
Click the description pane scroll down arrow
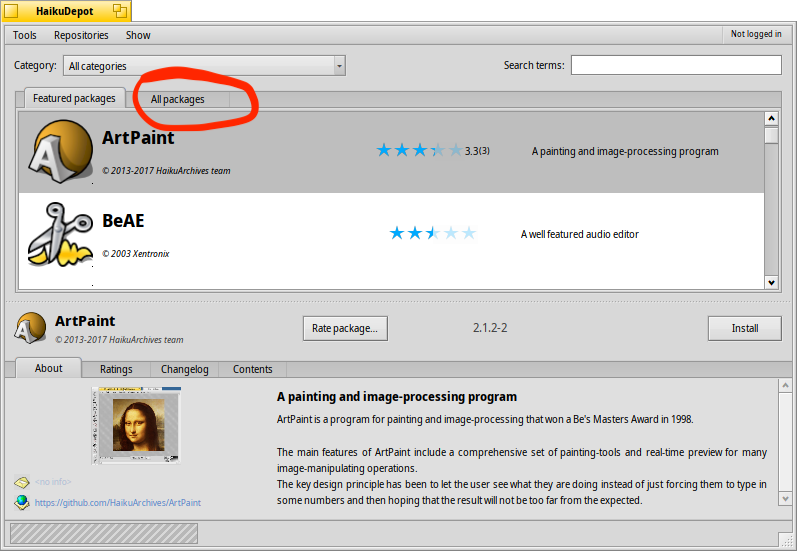[785, 499]
